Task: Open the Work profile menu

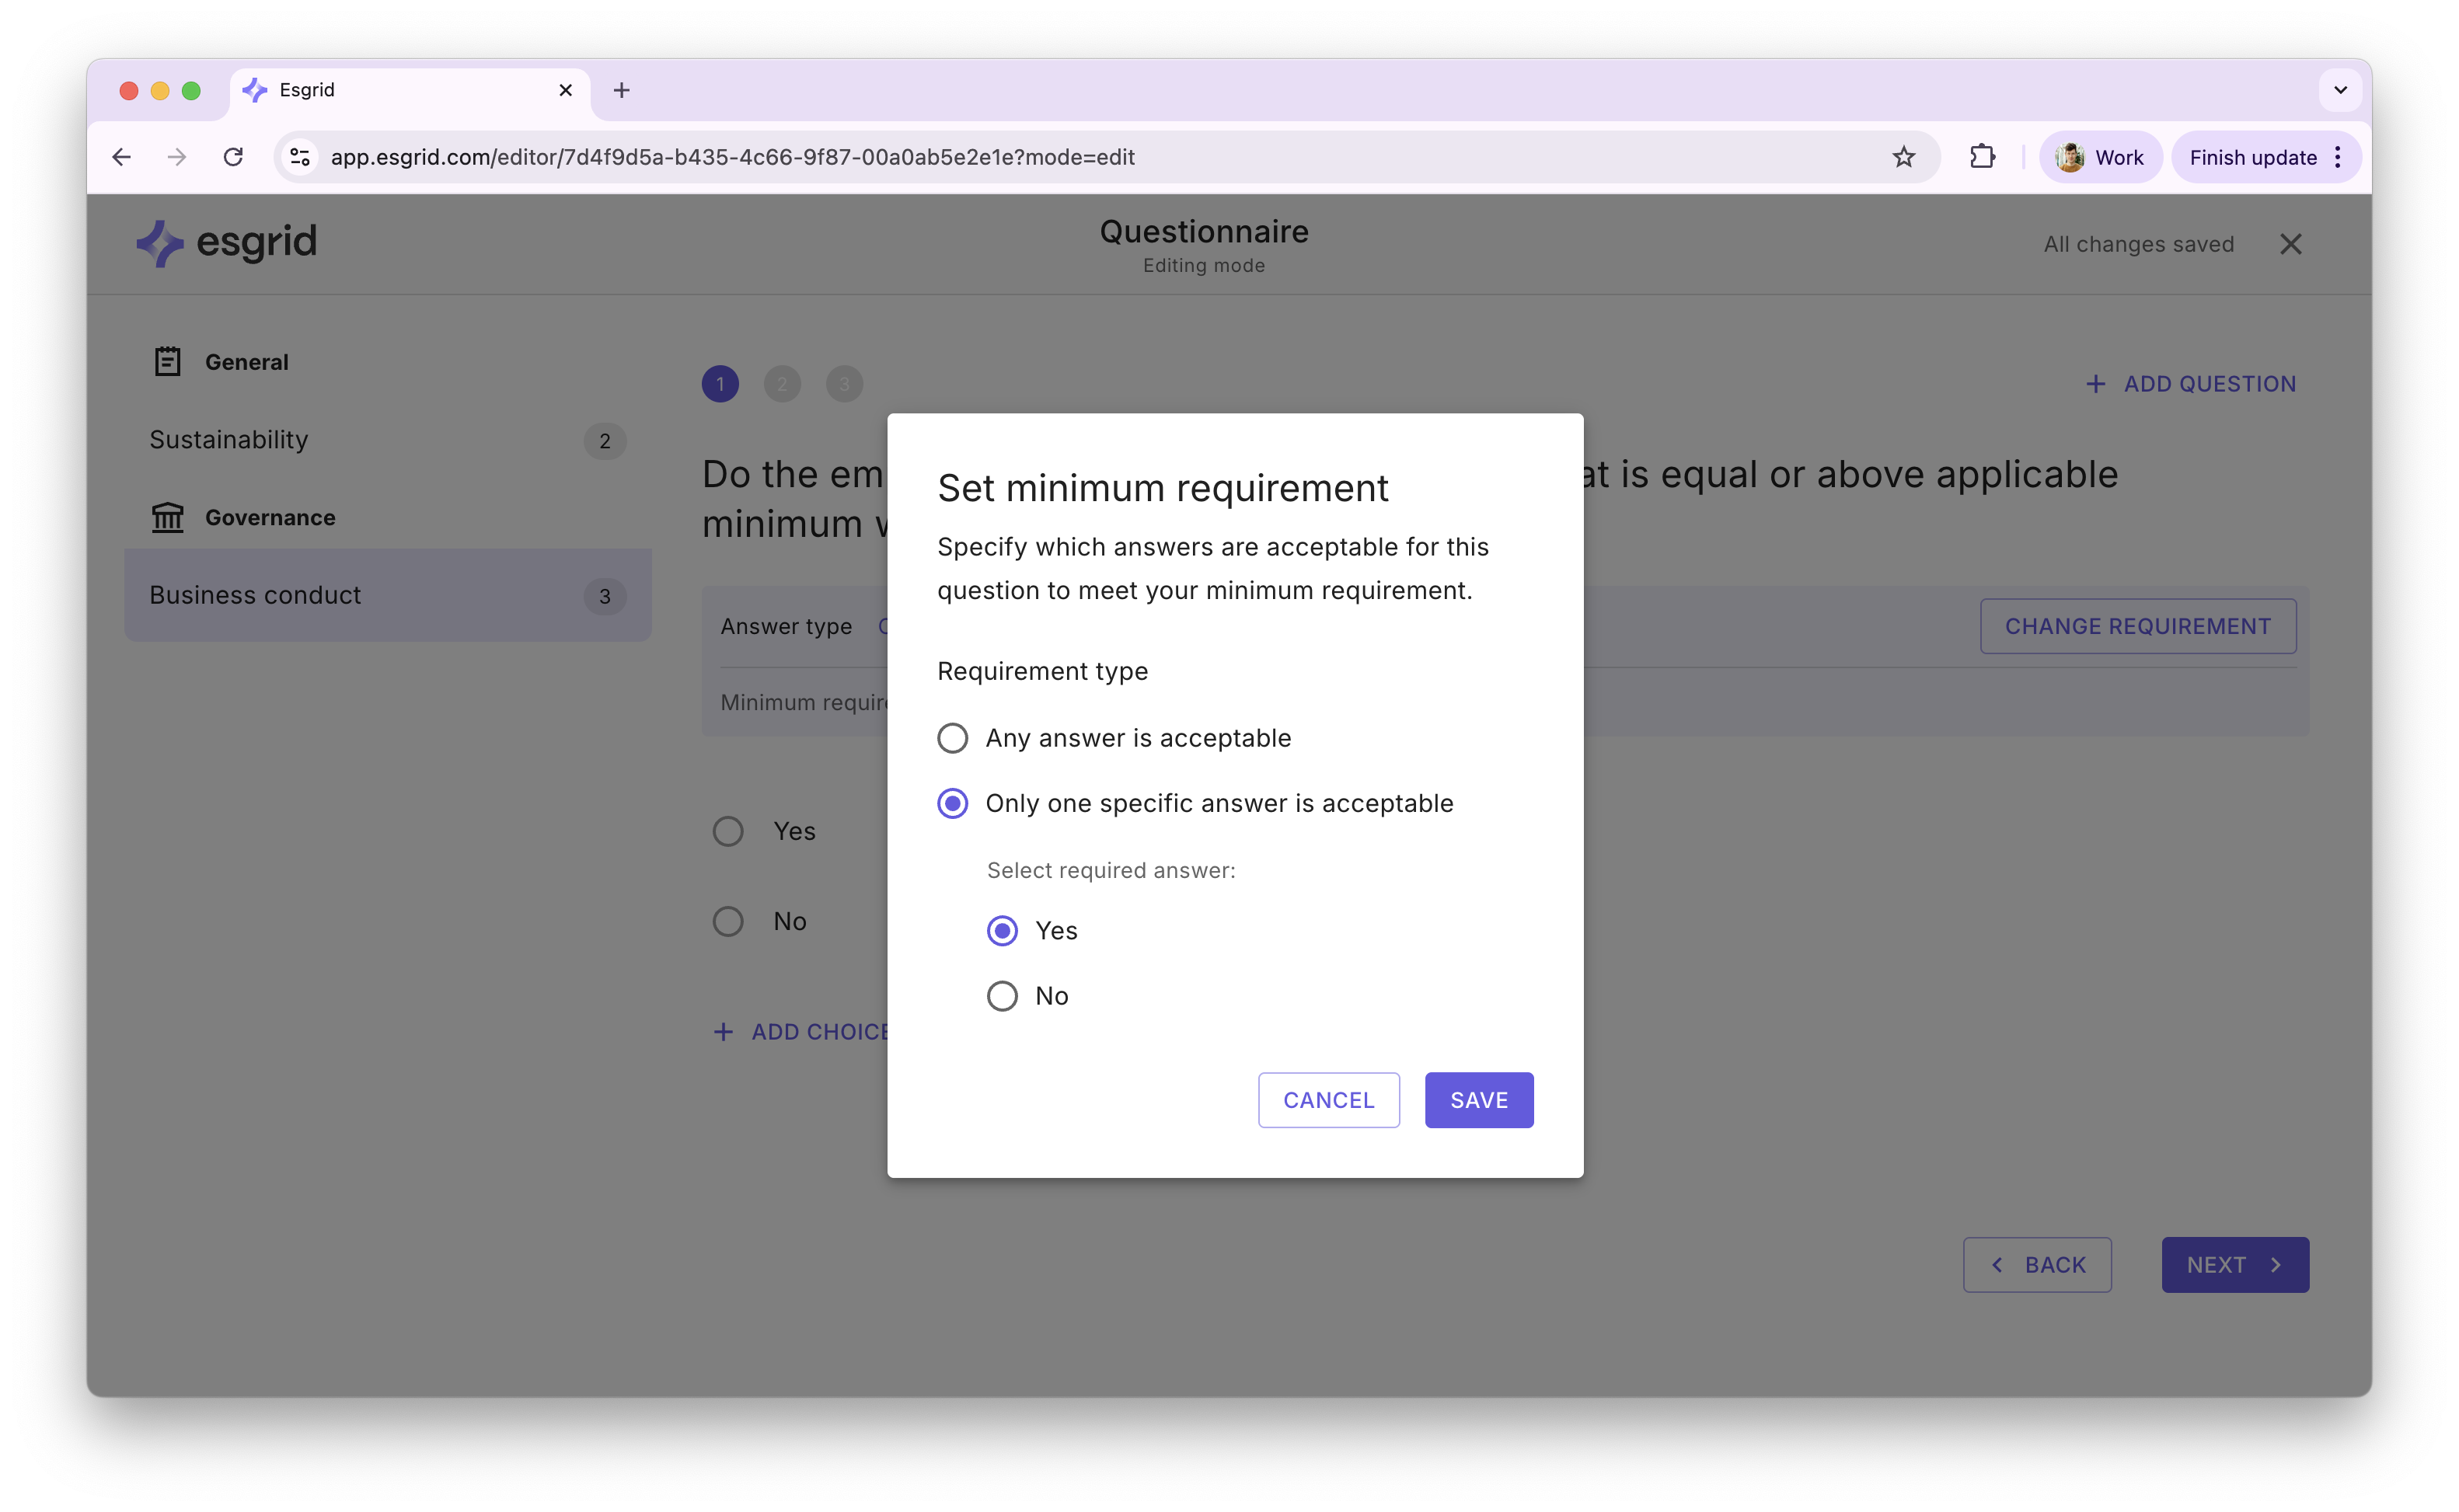Action: (x=2100, y=157)
